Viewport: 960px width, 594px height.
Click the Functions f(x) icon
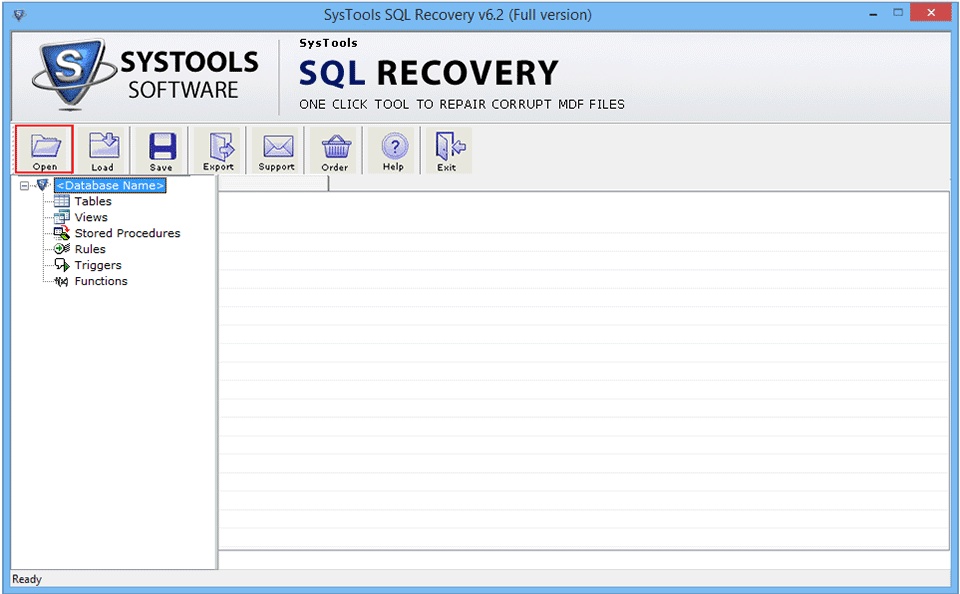[x=62, y=282]
